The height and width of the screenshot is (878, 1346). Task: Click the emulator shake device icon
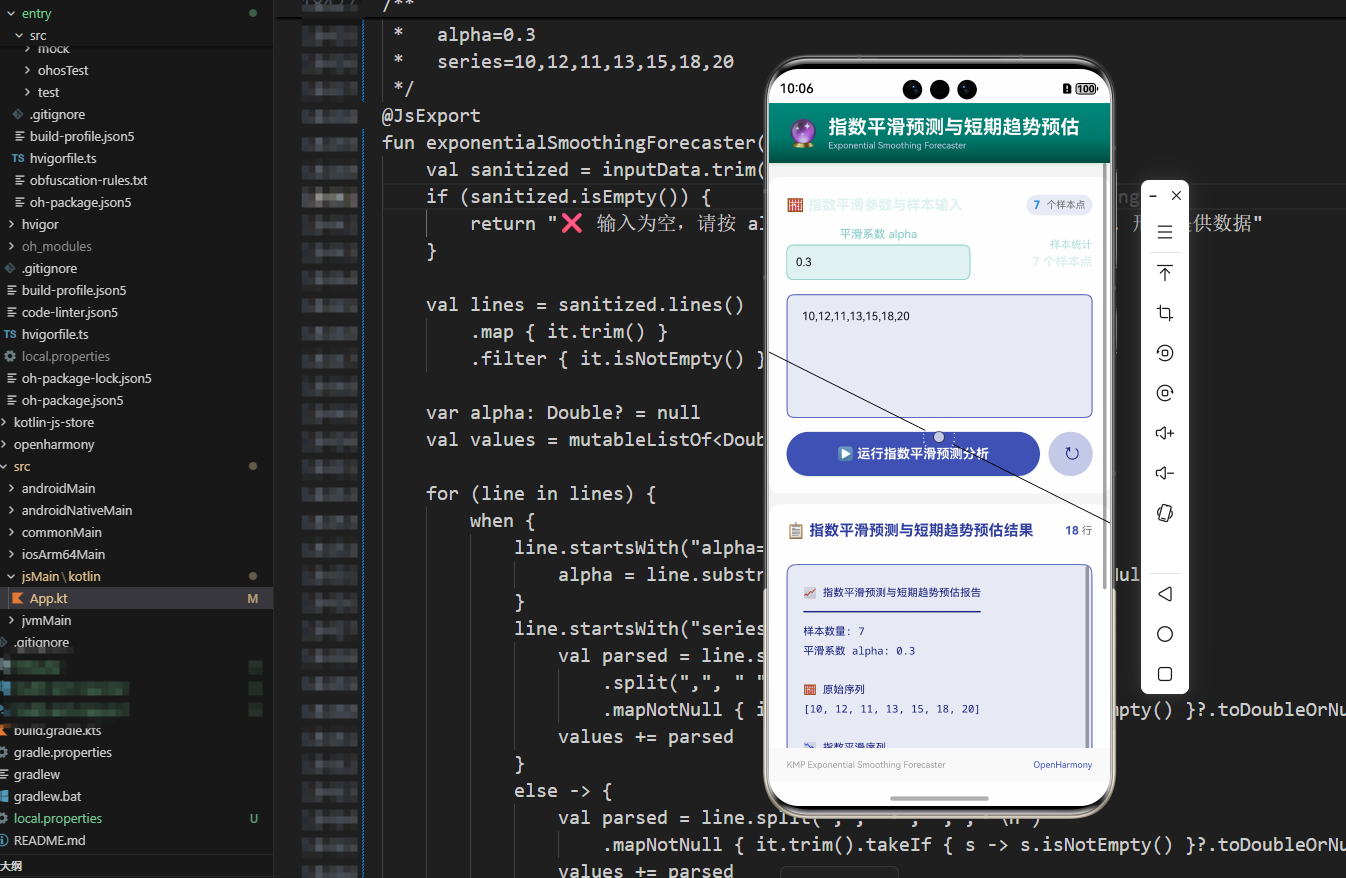click(x=1164, y=513)
